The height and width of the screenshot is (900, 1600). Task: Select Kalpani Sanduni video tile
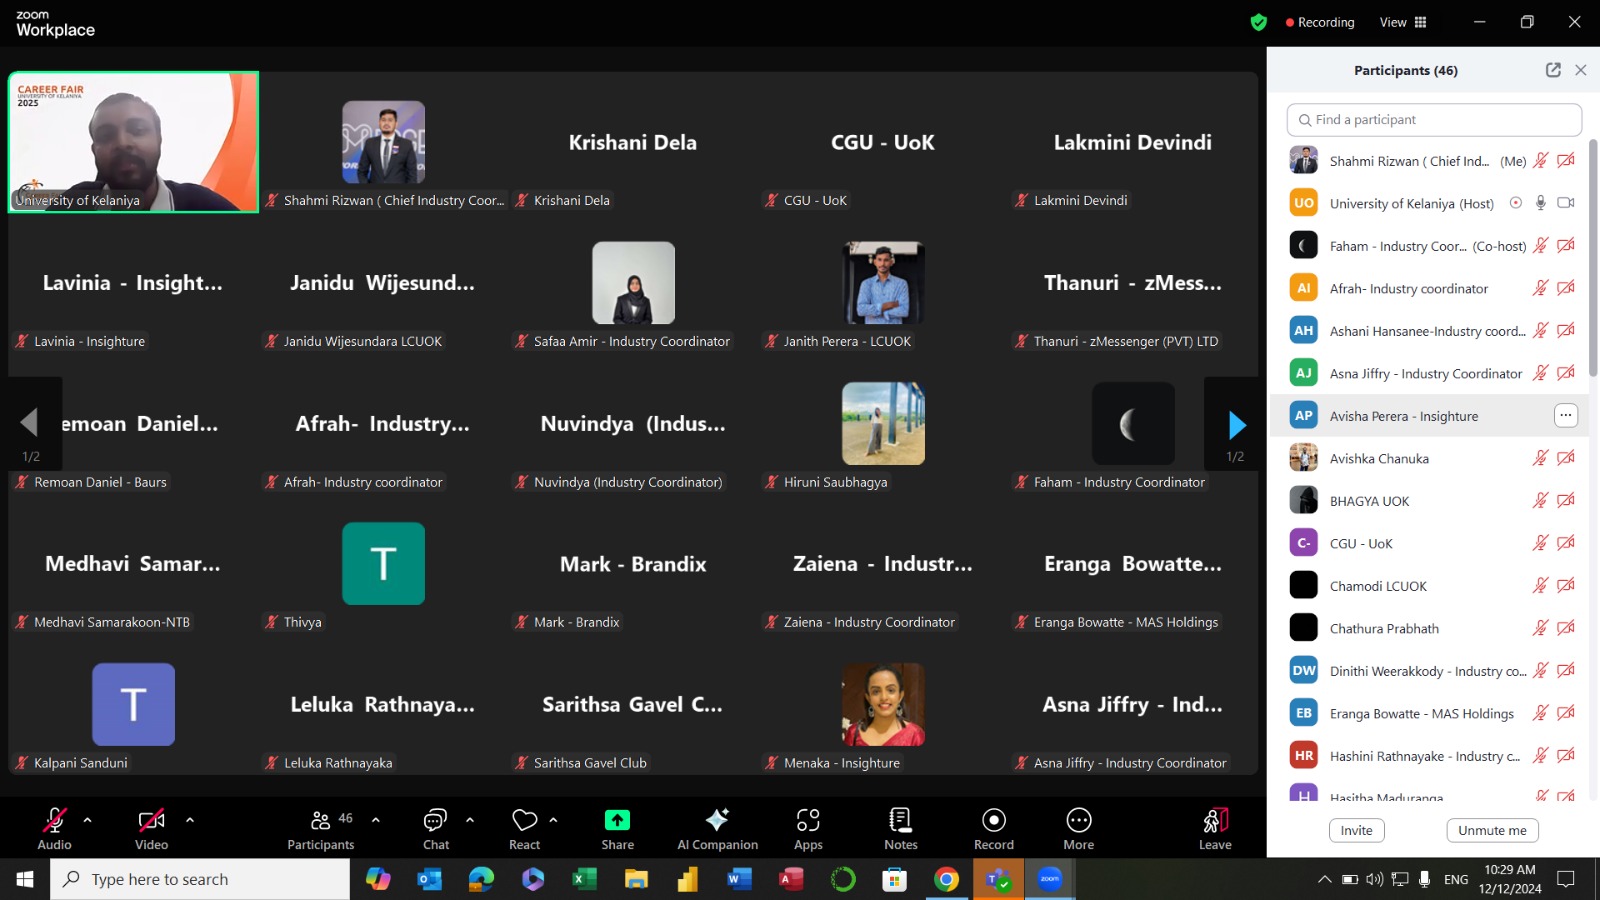click(x=133, y=705)
